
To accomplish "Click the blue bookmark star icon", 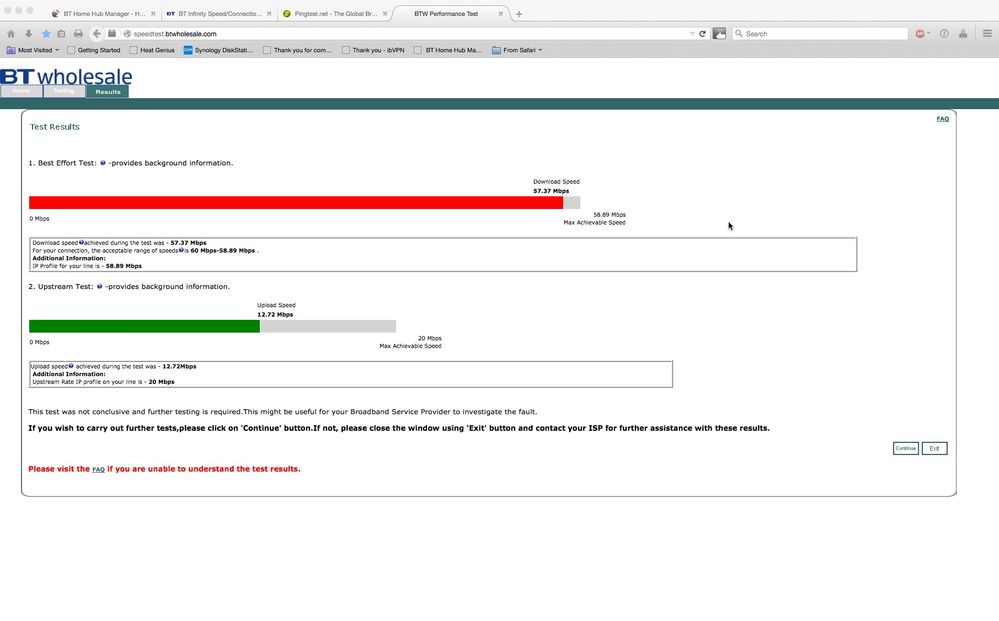I will coord(46,34).
